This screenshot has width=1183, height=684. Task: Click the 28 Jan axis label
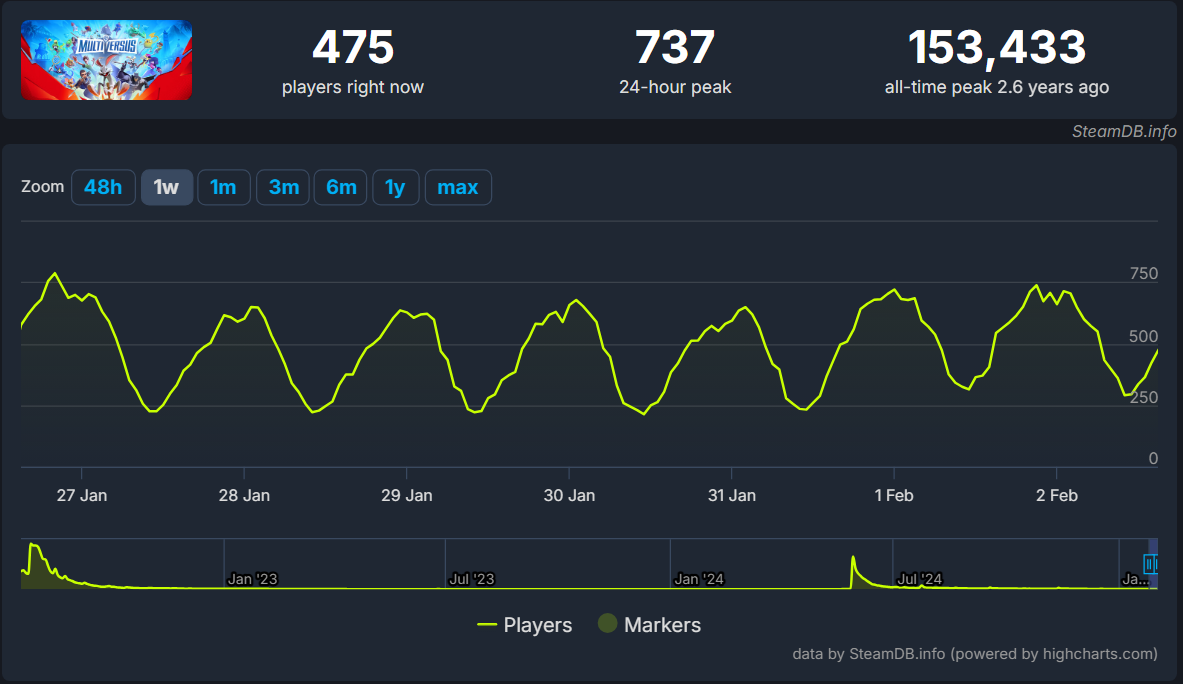[244, 495]
